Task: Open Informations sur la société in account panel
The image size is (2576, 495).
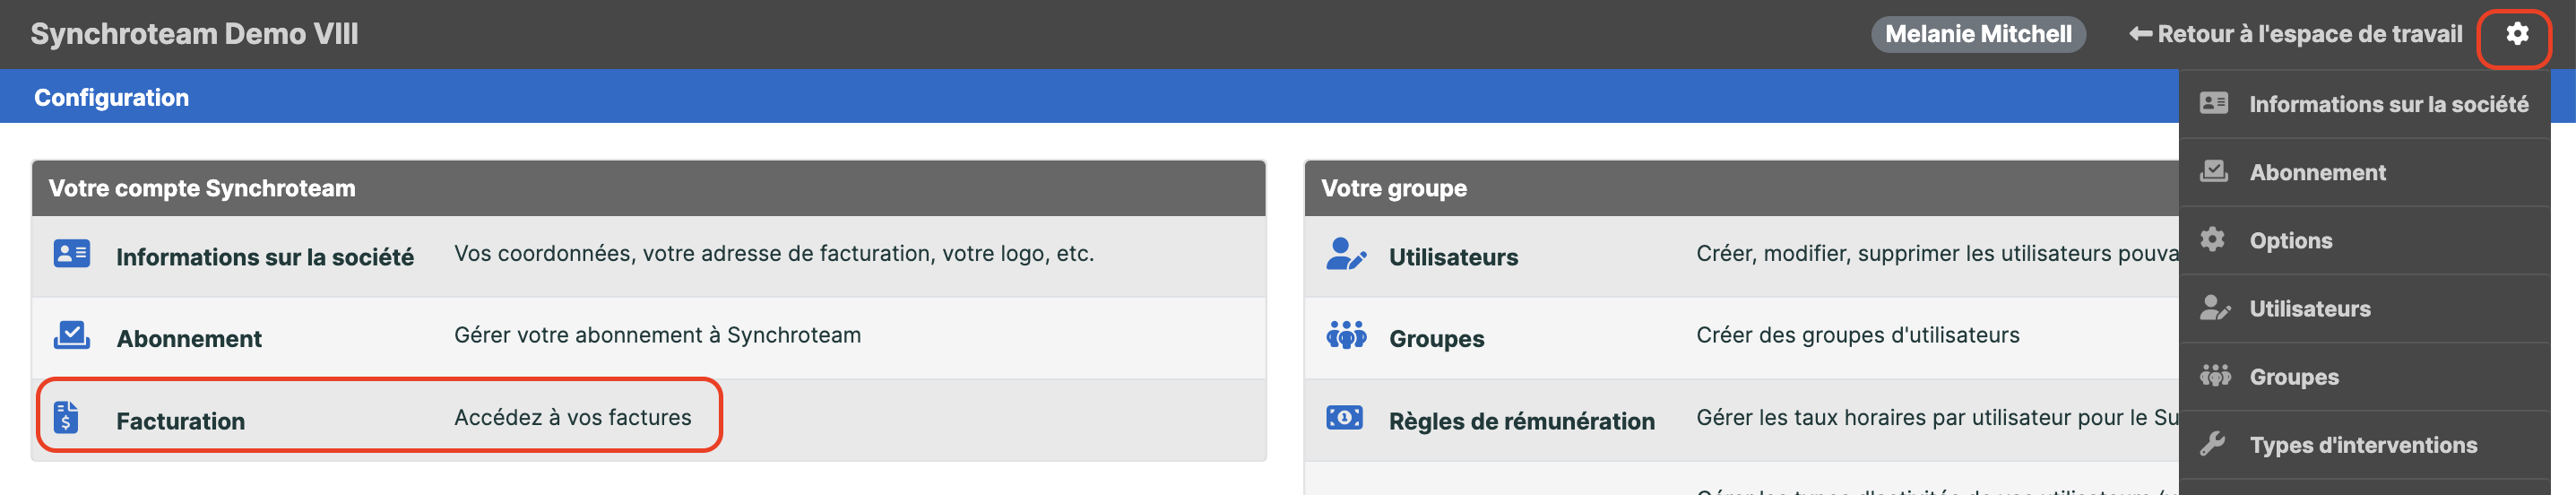Action: point(265,257)
